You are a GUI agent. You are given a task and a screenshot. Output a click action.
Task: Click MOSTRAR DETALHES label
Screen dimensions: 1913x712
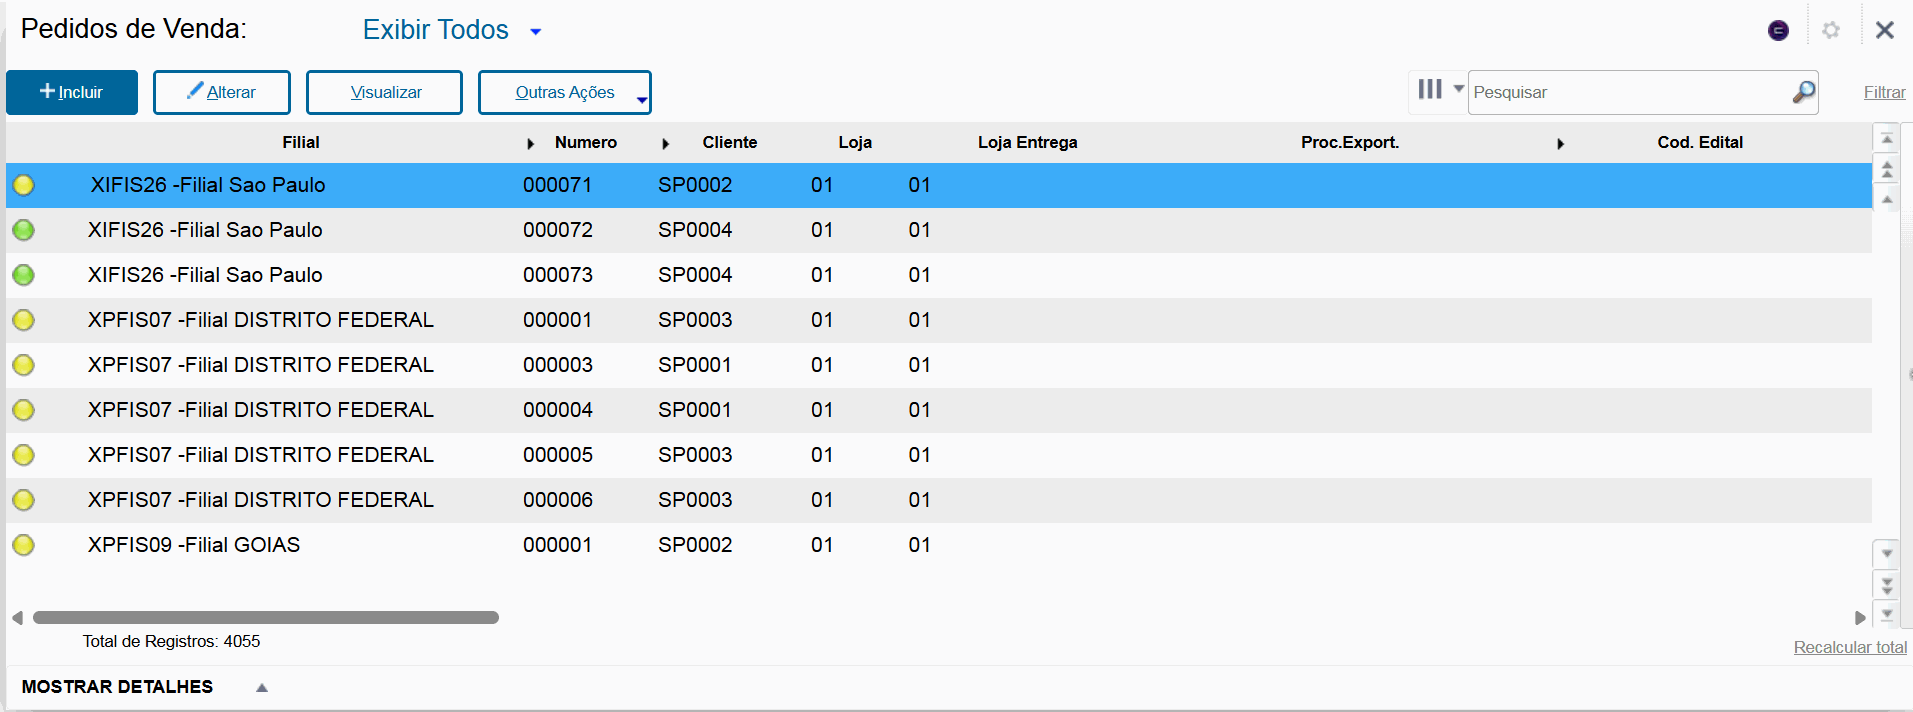click(x=117, y=687)
